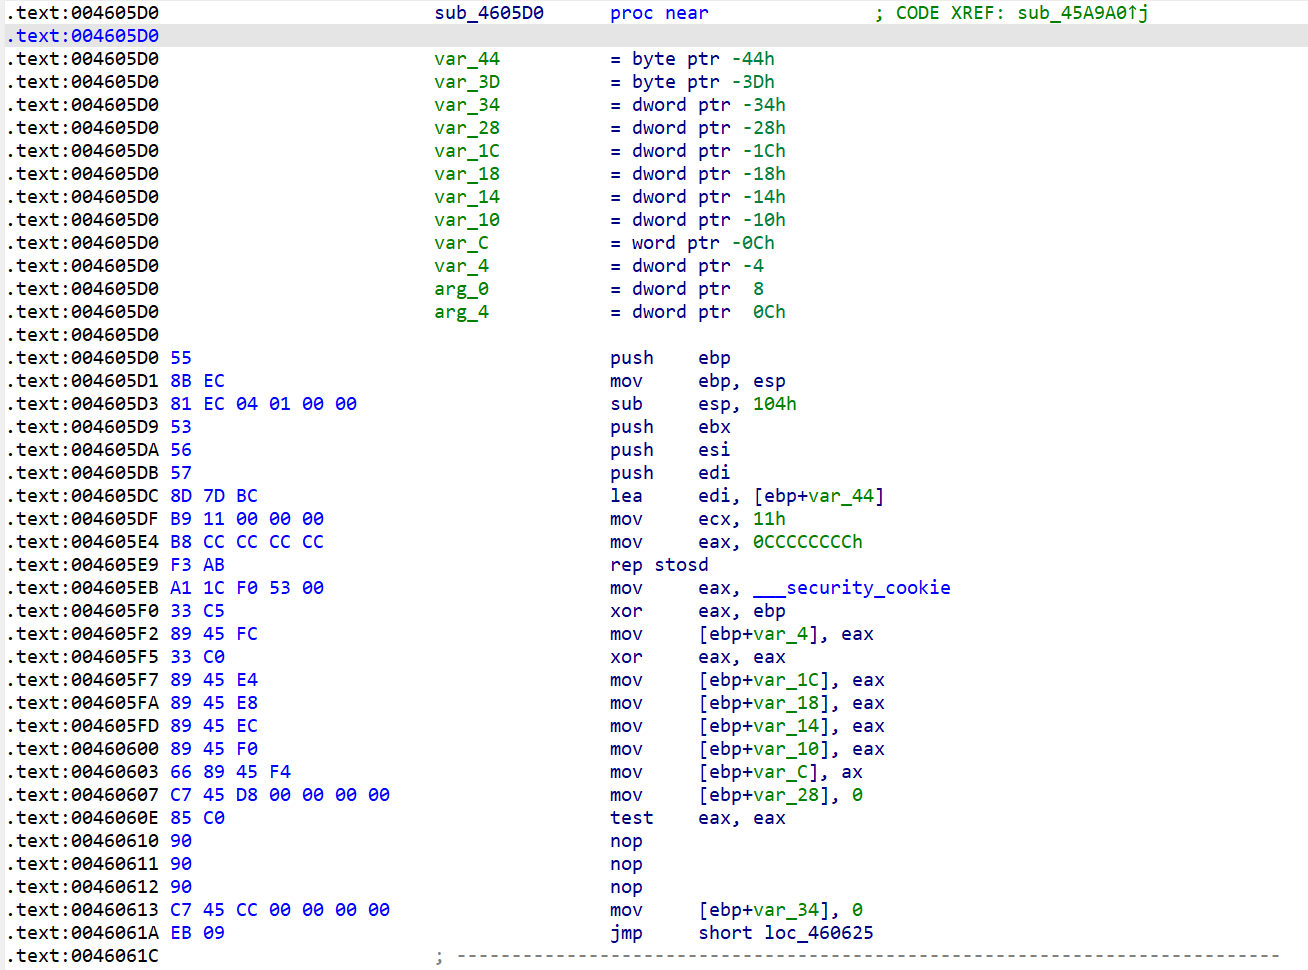Click the nop at address 00460611

(x=626, y=864)
